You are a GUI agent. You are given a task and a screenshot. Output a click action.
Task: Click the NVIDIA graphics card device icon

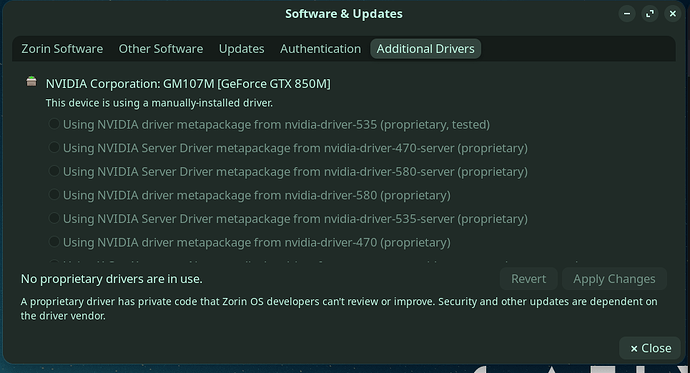click(31, 81)
